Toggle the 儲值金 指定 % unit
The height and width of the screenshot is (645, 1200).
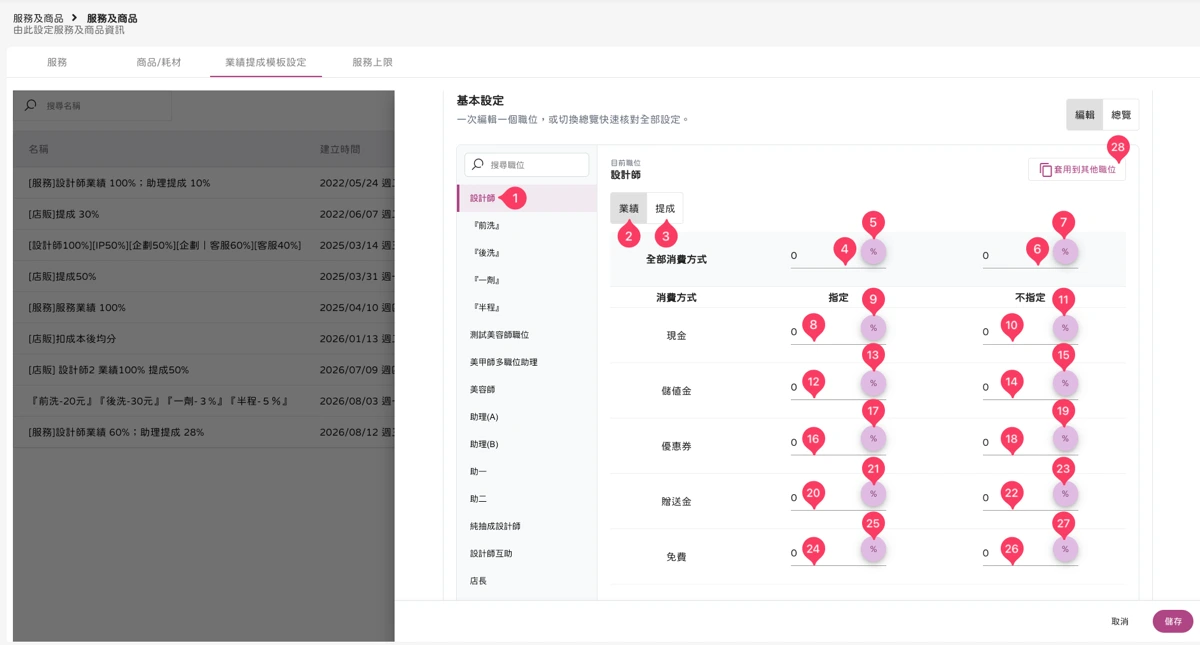tap(873, 383)
